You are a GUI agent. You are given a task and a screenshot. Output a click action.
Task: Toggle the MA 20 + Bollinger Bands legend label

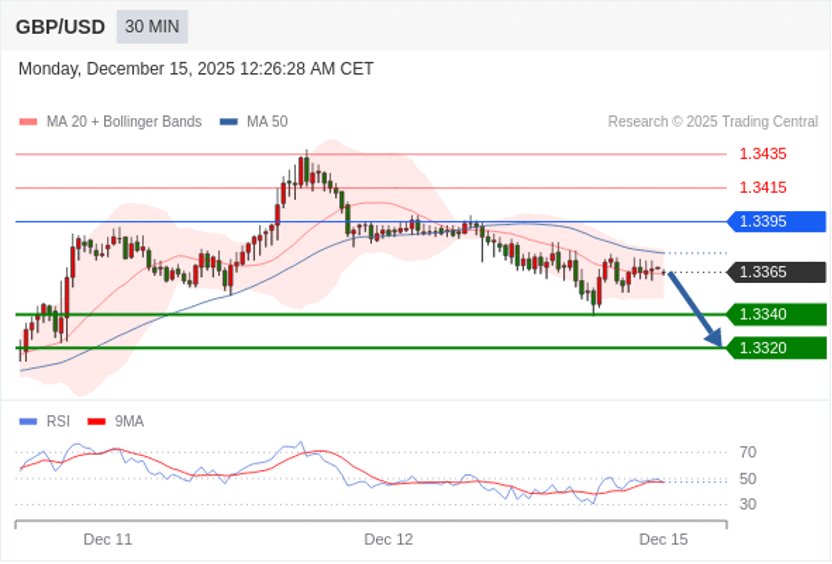[x=123, y=122]
